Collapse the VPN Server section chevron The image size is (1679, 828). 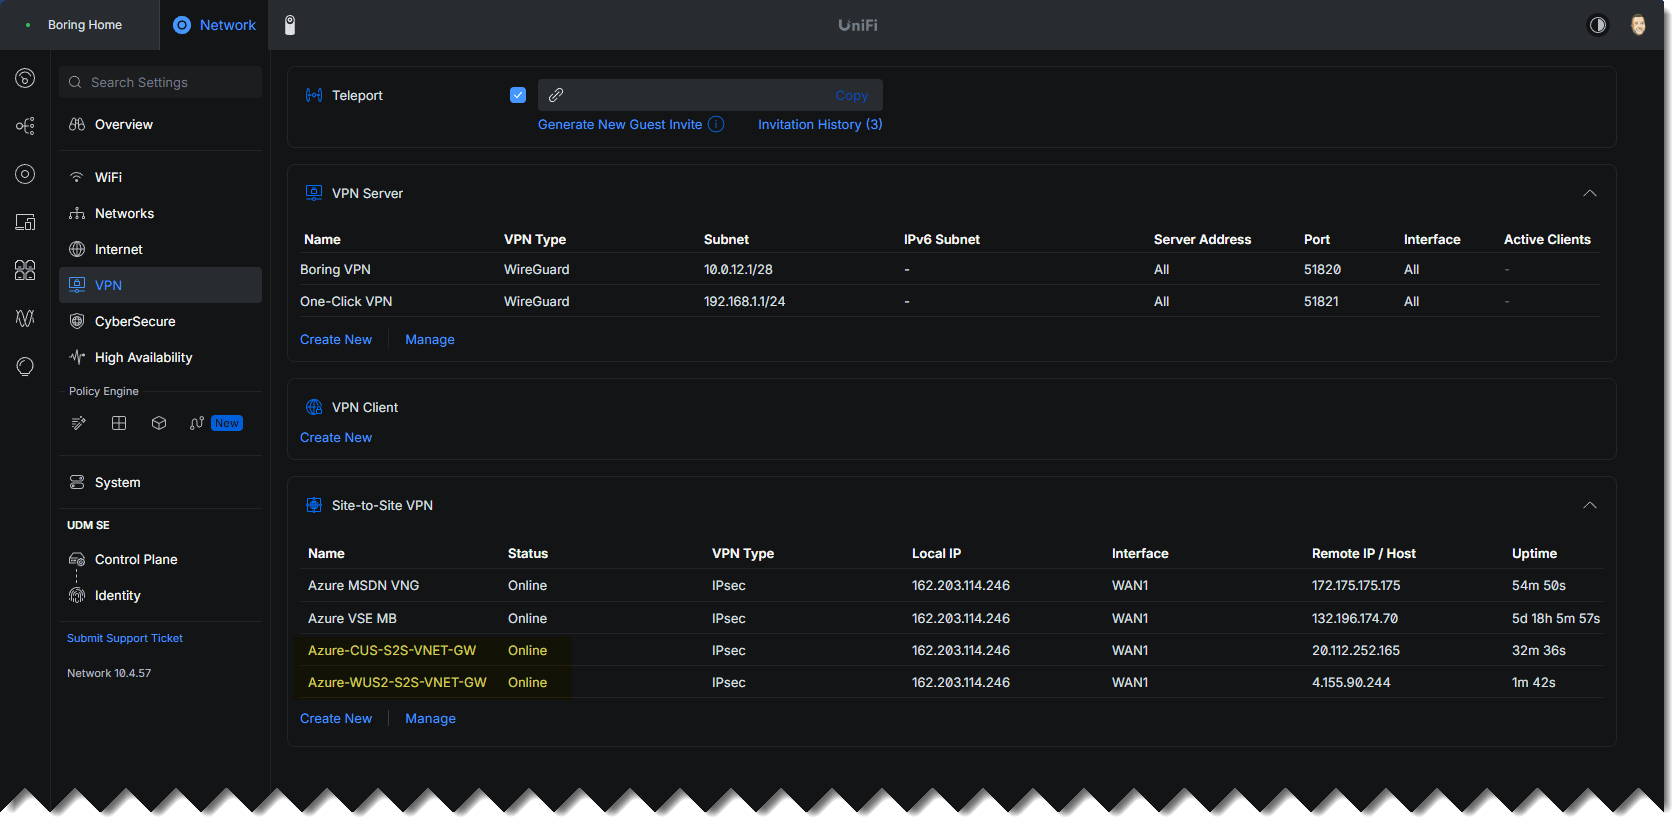point(1590,193)
